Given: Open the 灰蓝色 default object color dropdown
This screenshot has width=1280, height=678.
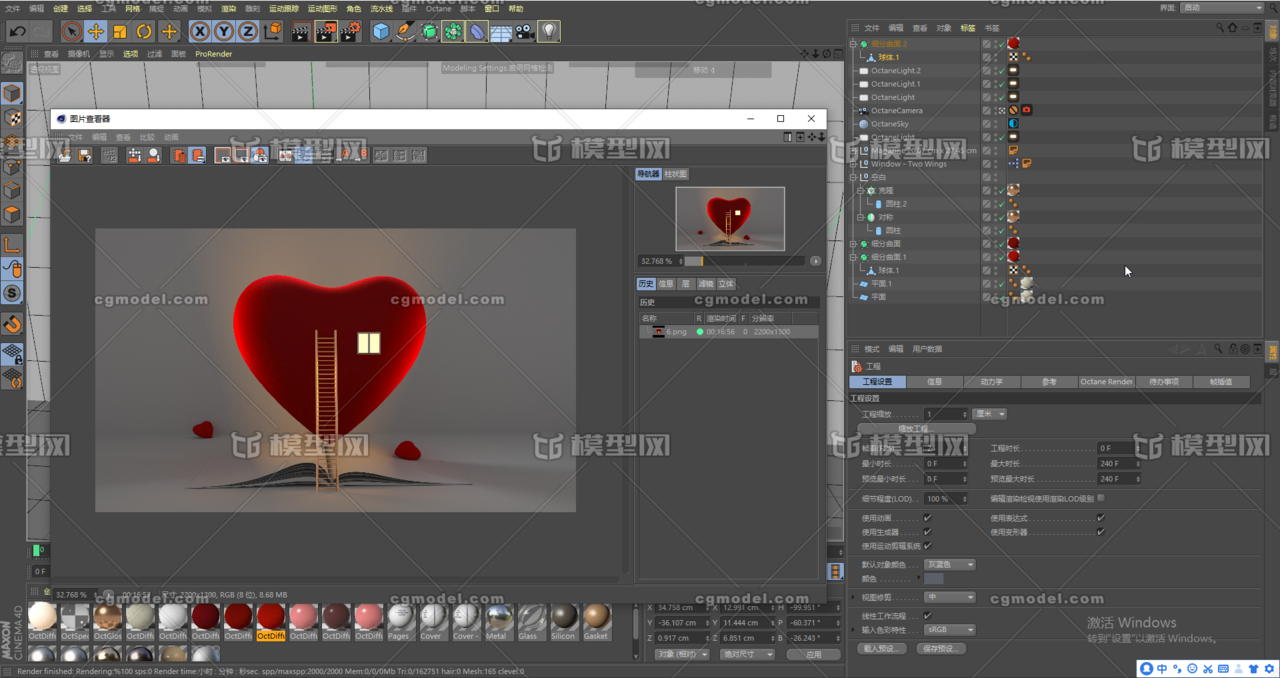Looking at the screenshot, I should pyautogui.click(x=950, y=564).
